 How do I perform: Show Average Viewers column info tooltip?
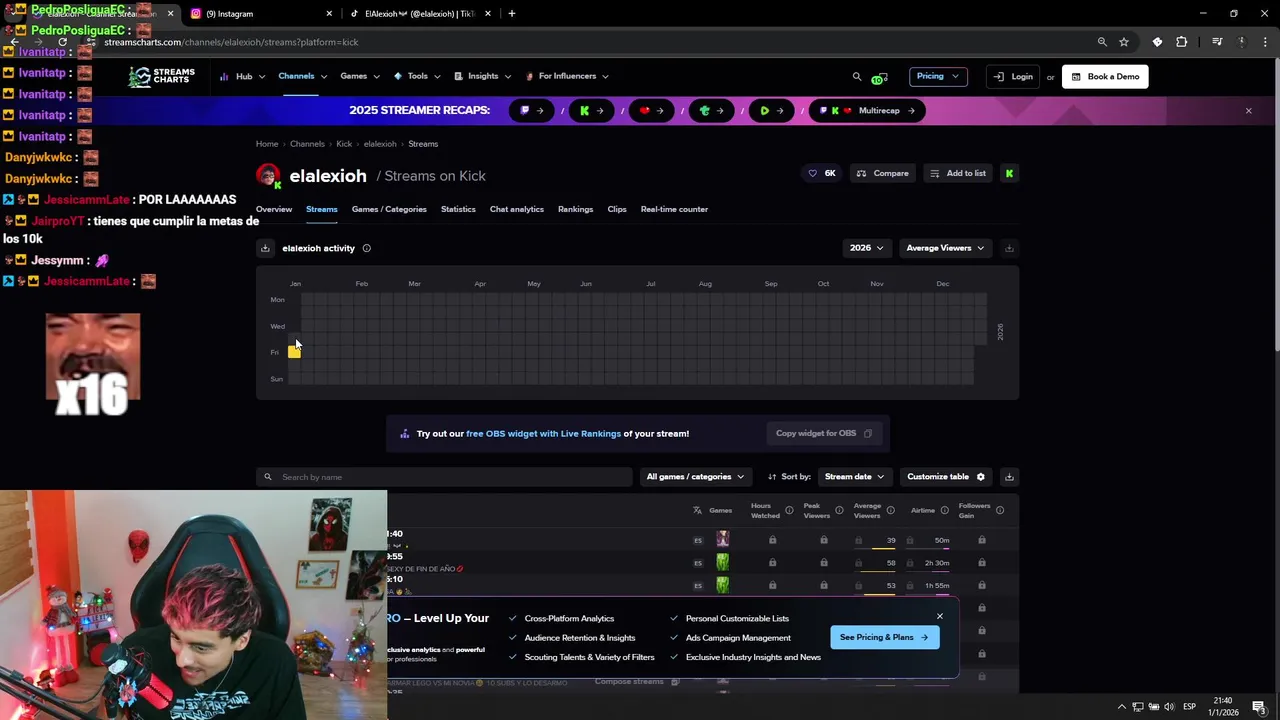point(889,510)
